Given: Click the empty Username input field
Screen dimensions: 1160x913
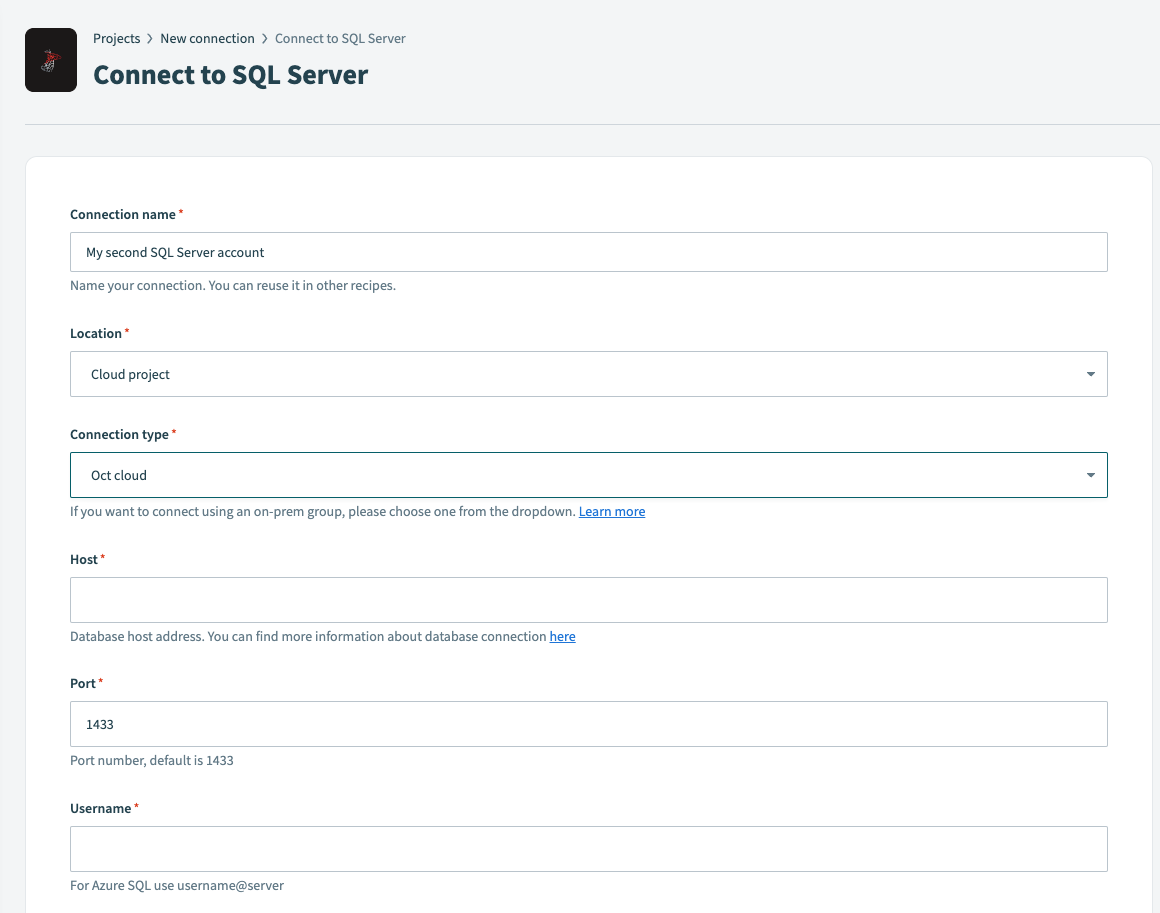Looking at the screenshot, I should tap(588, 848).
